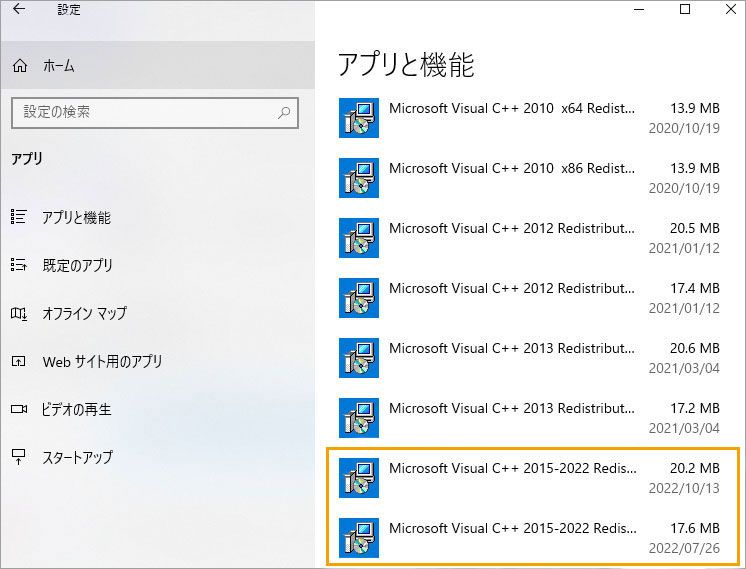Click icon of Visual C++ 2012 20.5 MB entry
The height and width of the screenshot is (569, 746).
tap(359, 238)
